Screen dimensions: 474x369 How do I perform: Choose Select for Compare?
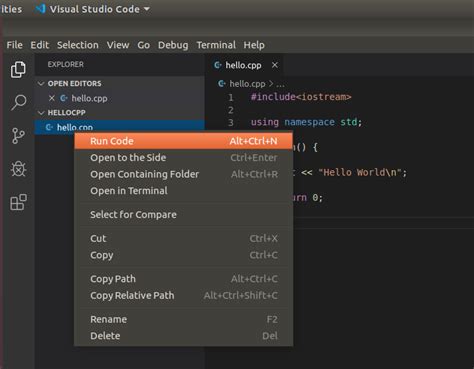[183, 215]
